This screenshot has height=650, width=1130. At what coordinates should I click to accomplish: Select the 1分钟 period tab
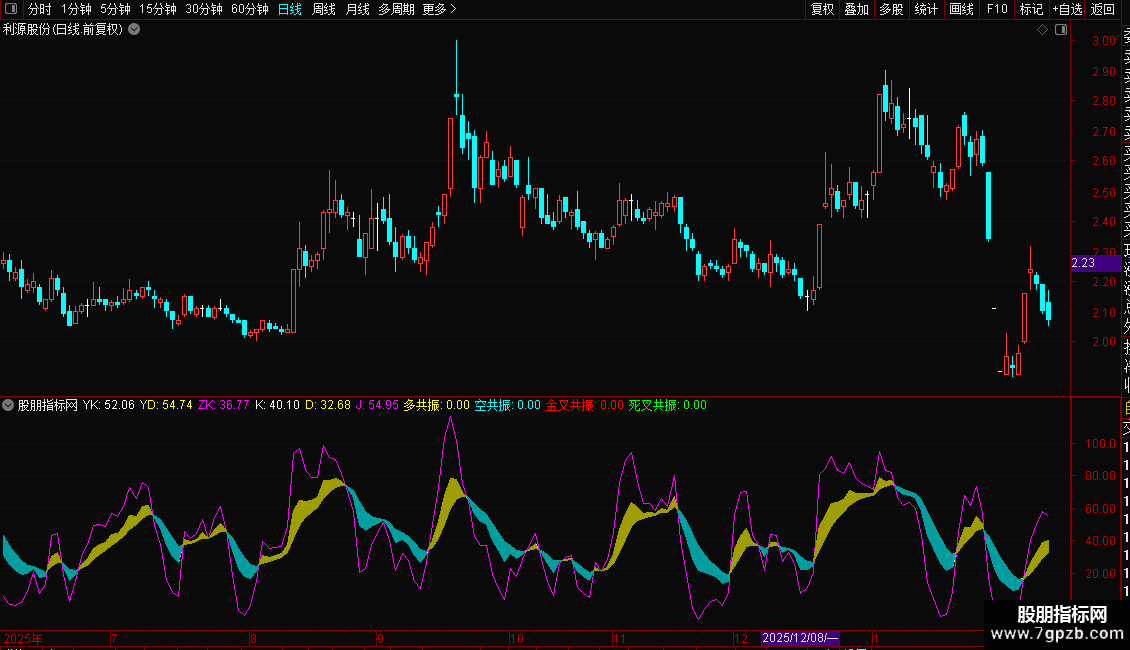click(76, 9)
